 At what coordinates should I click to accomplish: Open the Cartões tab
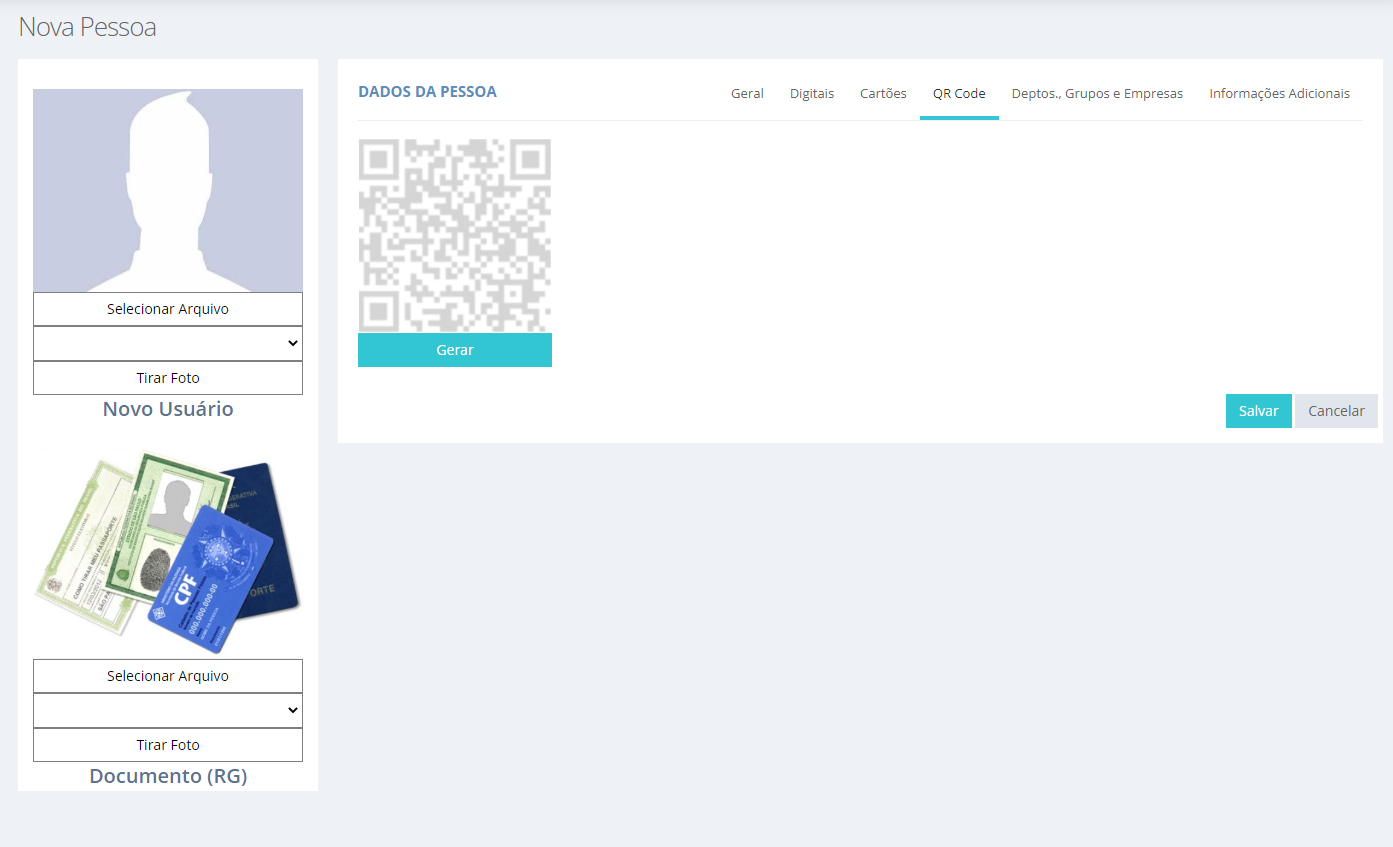click(x=883, y=93)
